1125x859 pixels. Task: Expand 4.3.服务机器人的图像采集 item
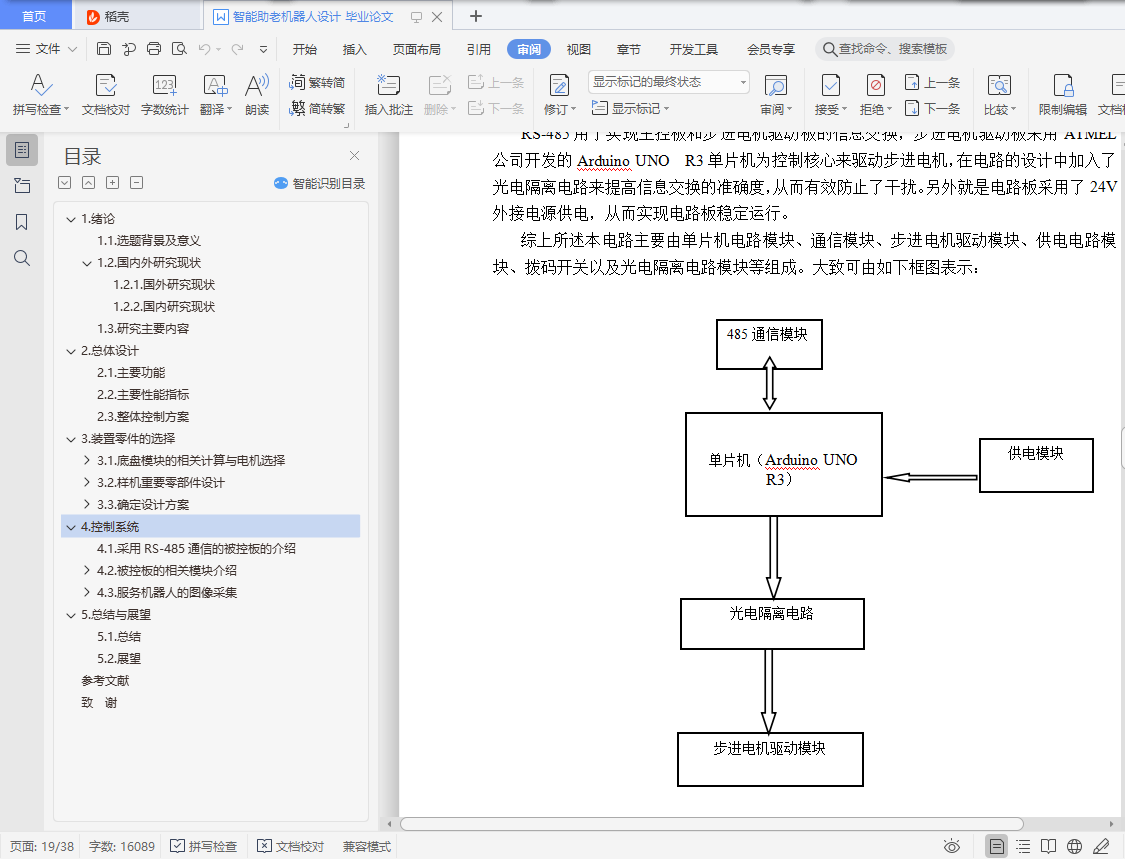(x=87, y=592)
